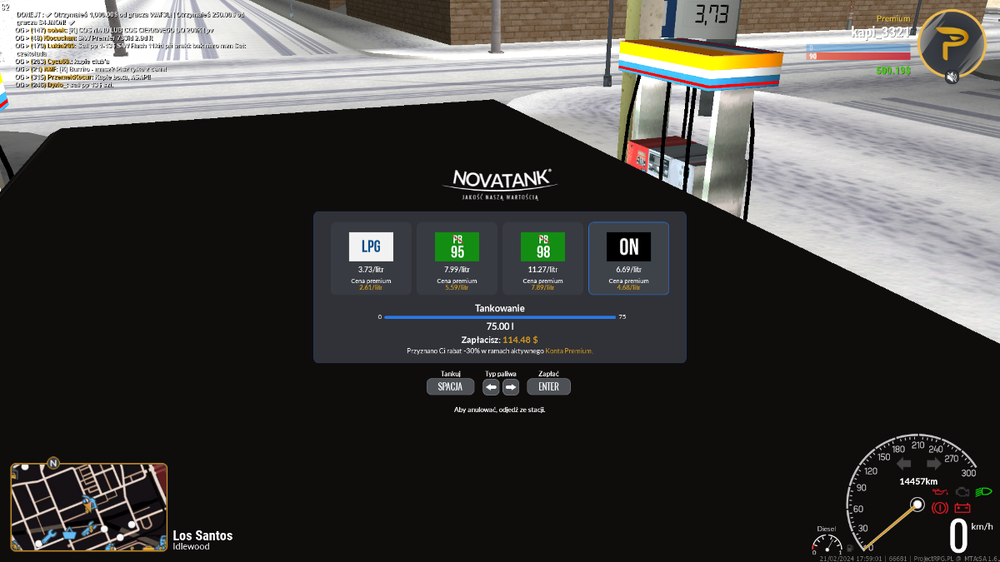Select the ON diesel fuel card
Image resolution: width=1000 pixels, height=562 pixels.
tap(628, 258)
